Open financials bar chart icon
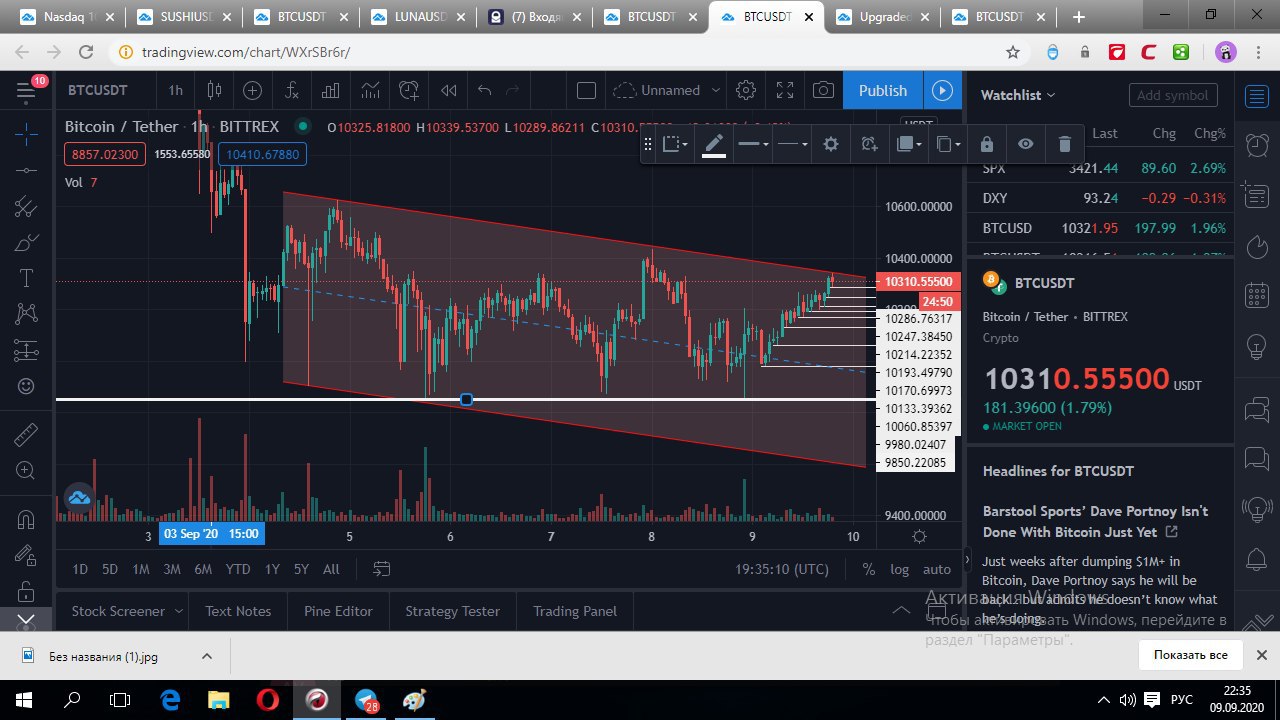This screenshot has height=720, width=1280. click(330, 90)
